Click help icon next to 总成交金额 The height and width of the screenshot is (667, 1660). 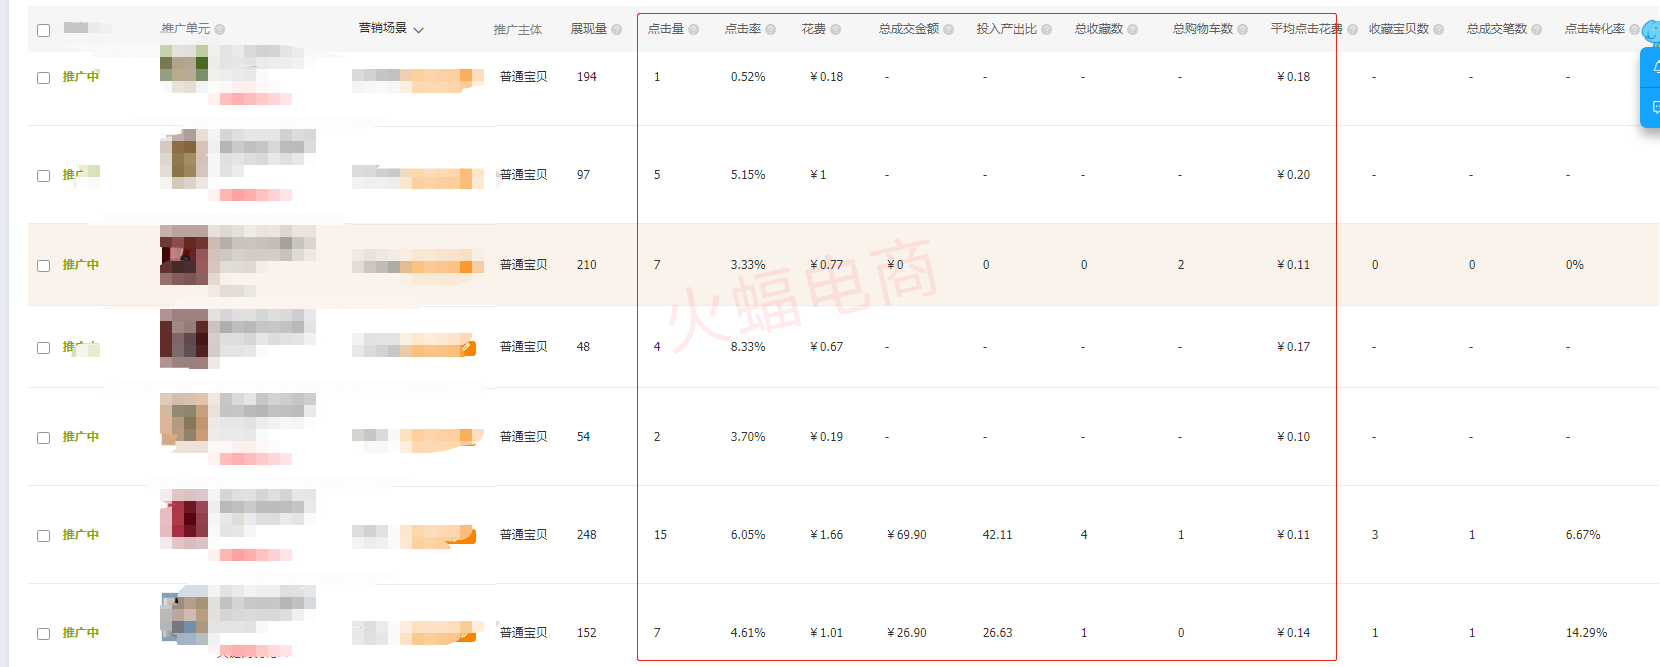pyautogui.click(x=949, y=30)
